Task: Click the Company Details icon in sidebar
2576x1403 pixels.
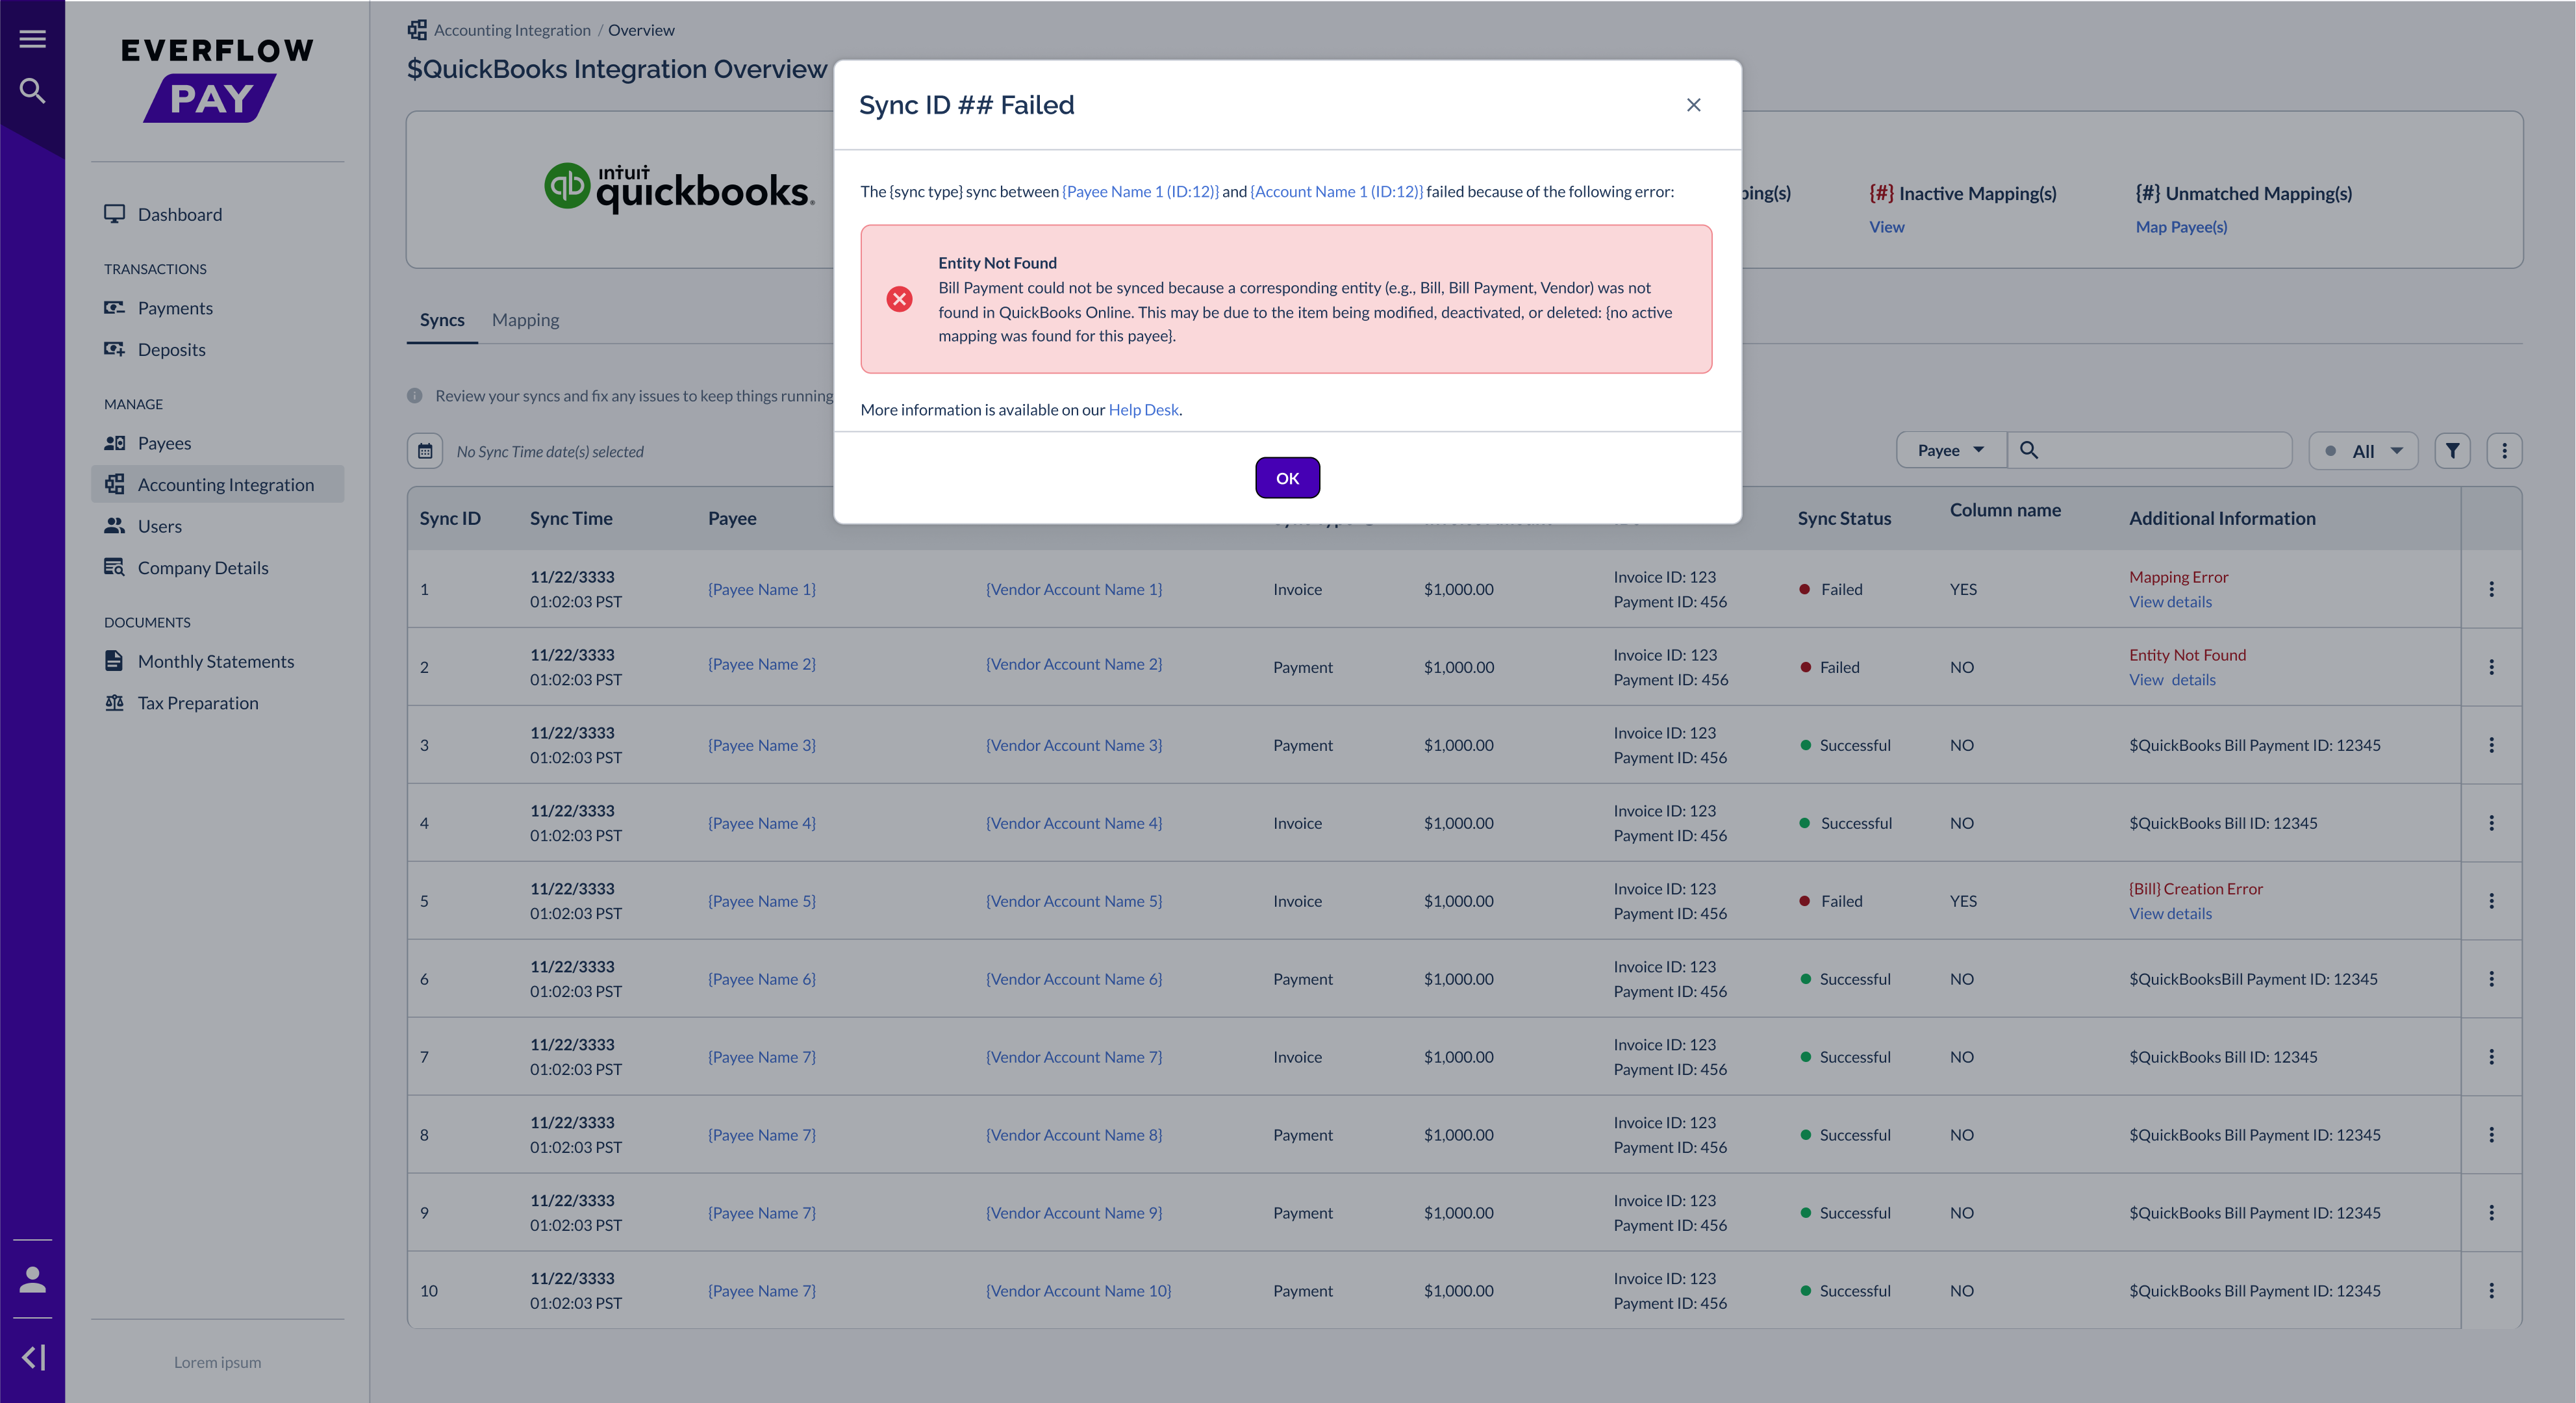Action: pyautogui.click(x=114, y=567)
